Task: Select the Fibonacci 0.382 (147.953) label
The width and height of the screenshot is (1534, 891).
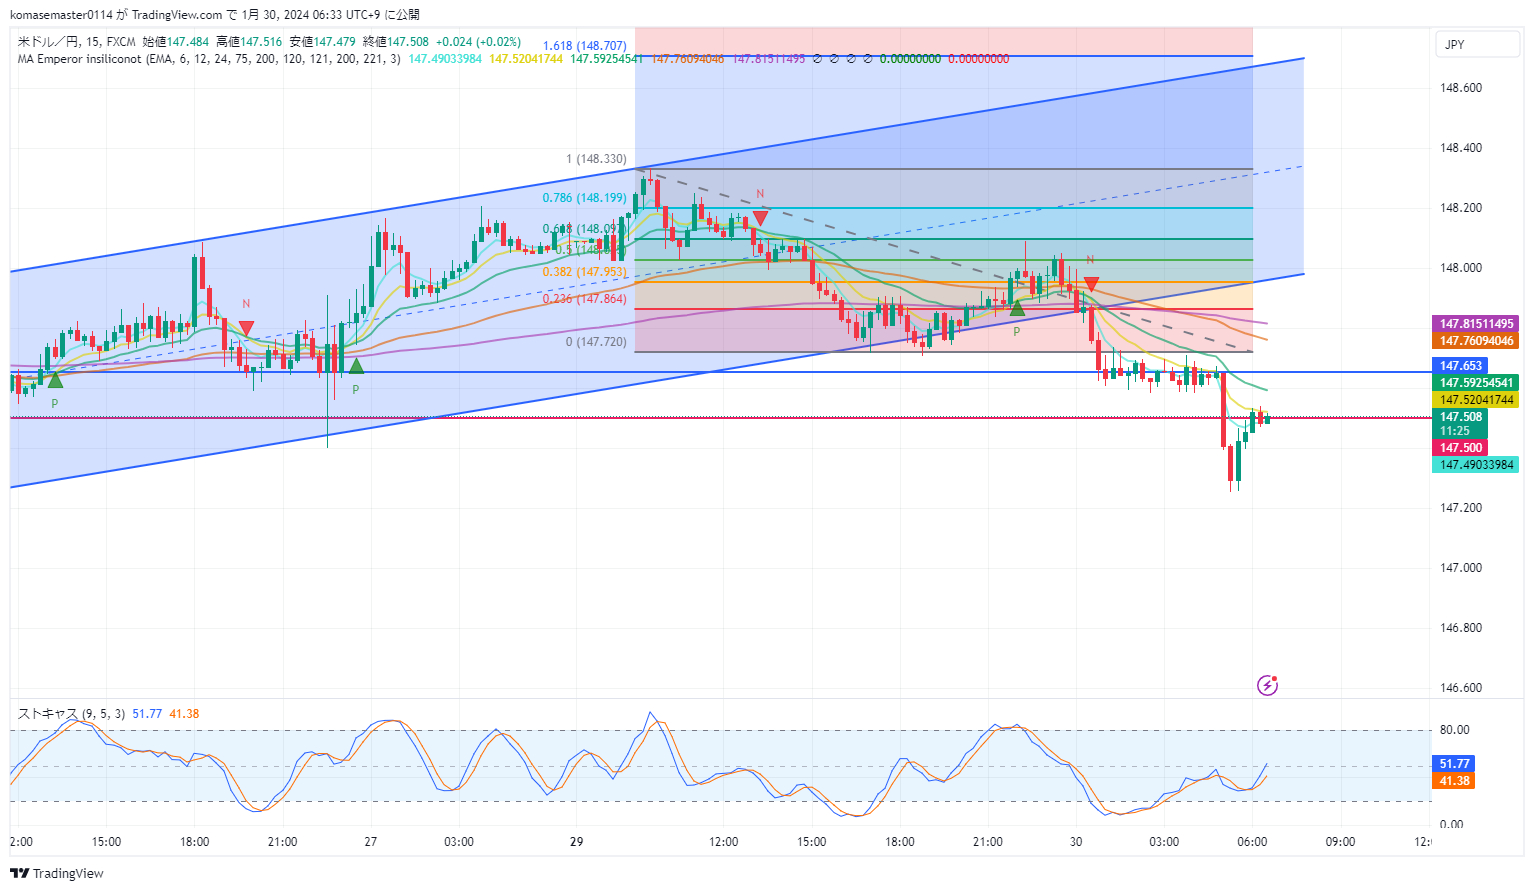Action: [x=585, y=272]
